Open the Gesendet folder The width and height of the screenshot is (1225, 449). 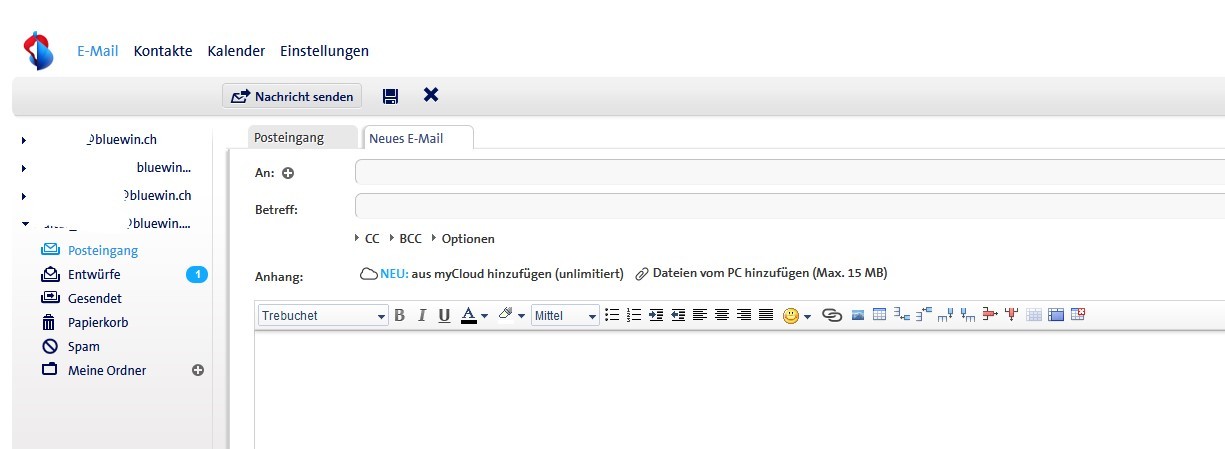(95, 299)
